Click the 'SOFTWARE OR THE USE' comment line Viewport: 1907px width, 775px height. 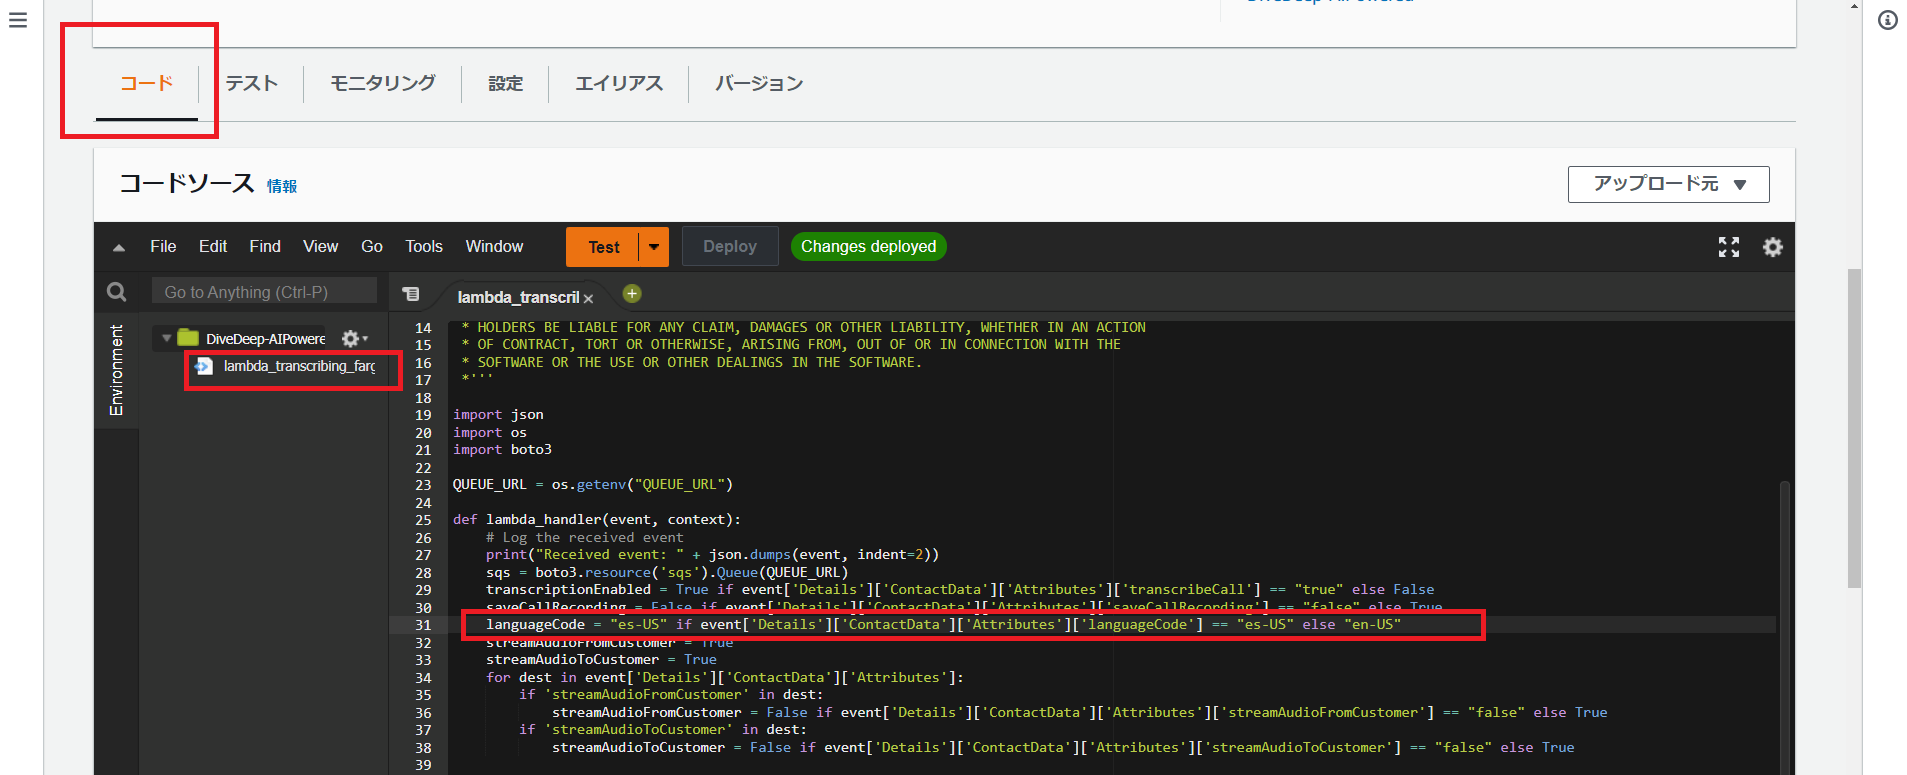pos(691,363)
